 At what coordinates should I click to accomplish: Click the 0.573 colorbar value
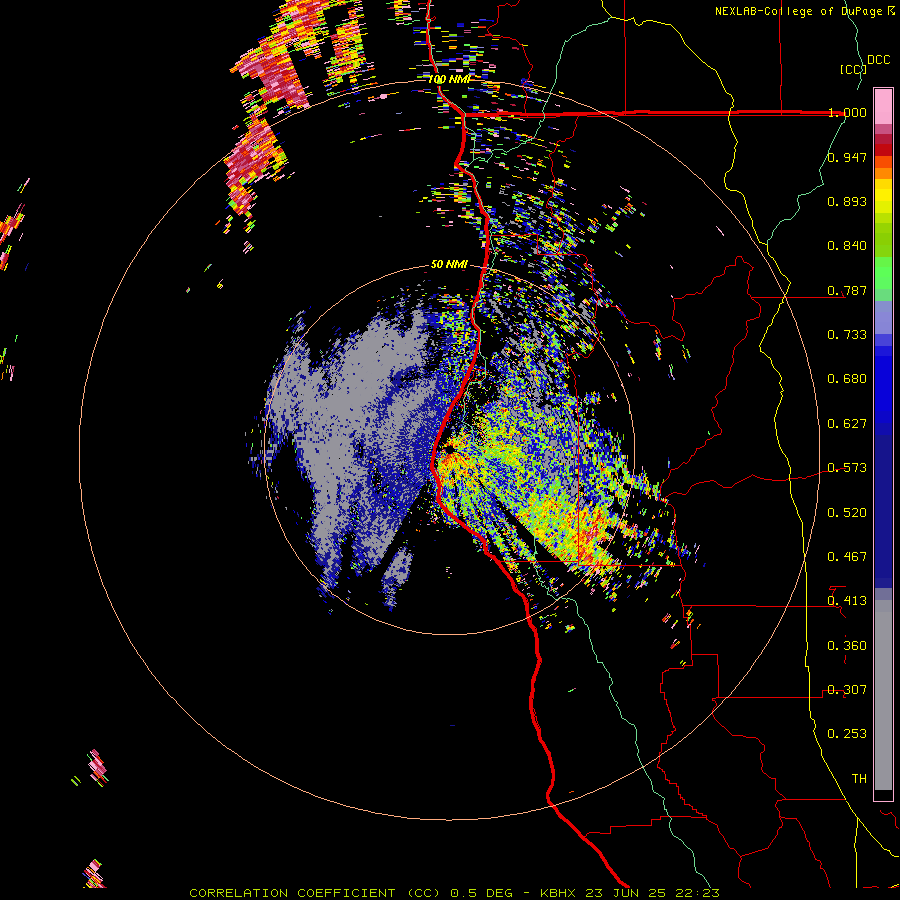(x=847, y=468)
